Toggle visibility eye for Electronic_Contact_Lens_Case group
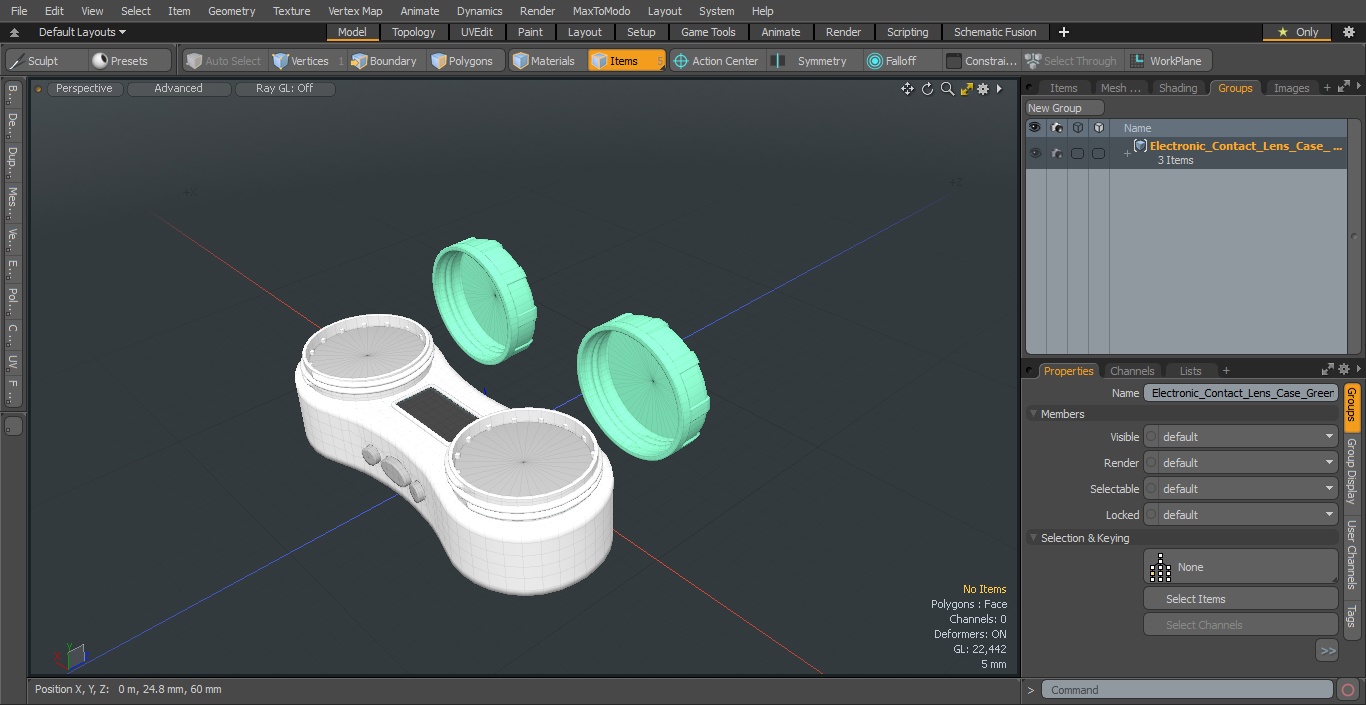1366x705 pixels. pyautogui.click(x=1035, y=154)
